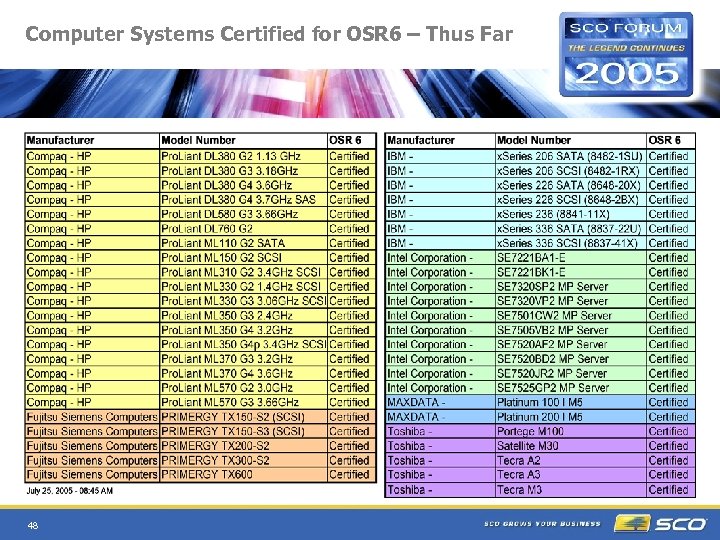Select the PRIMERGY TX150-S2 (SCSI) cell

(243, 417)
